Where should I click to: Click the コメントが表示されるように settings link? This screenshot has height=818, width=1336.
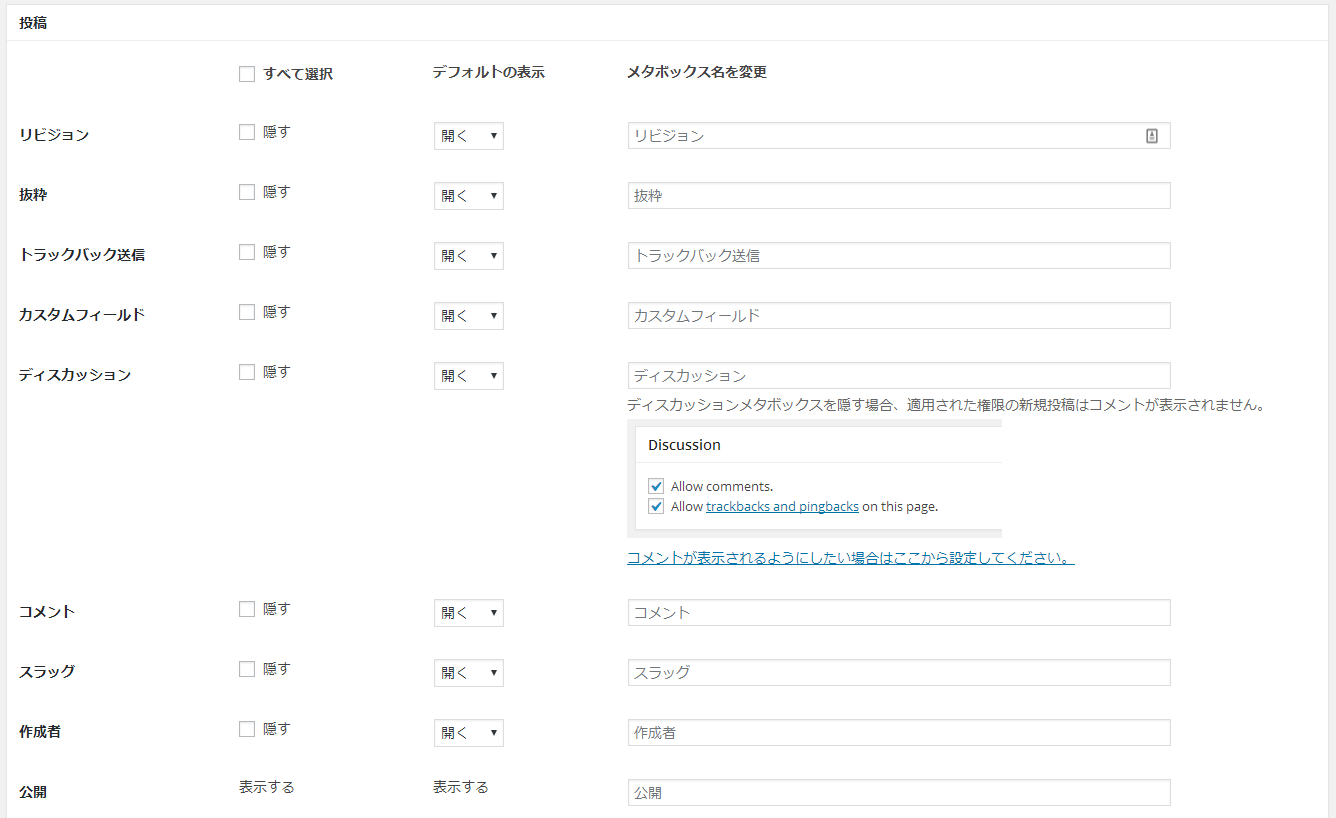click(850, 558)
